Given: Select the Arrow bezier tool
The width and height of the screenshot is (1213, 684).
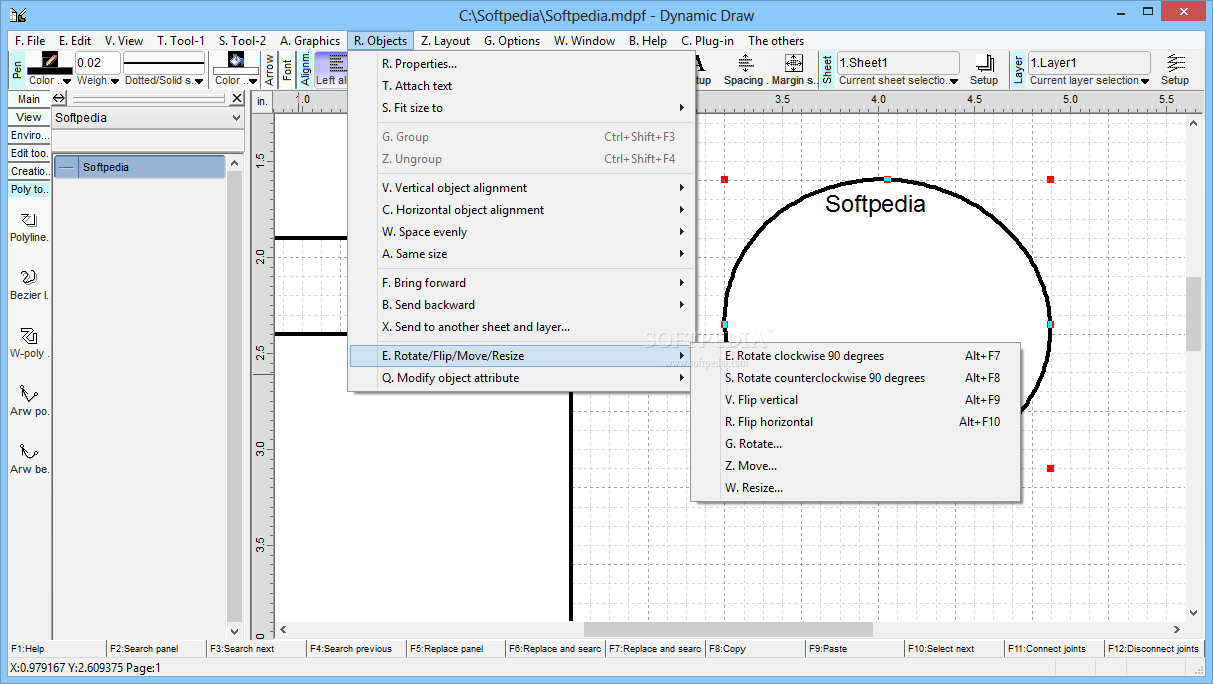Looking at the screenshot, I should tap(29, 459).
